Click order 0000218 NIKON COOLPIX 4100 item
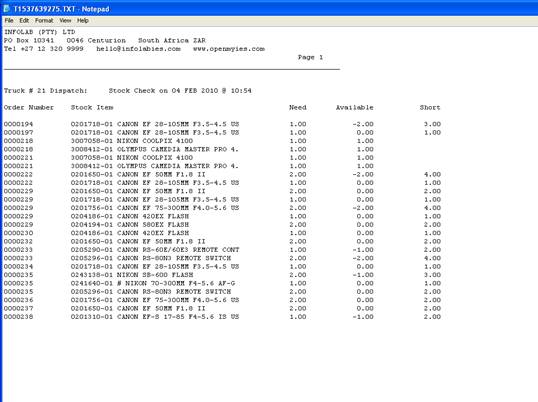The height and width of the screenshot is (402, 538). 132,141
